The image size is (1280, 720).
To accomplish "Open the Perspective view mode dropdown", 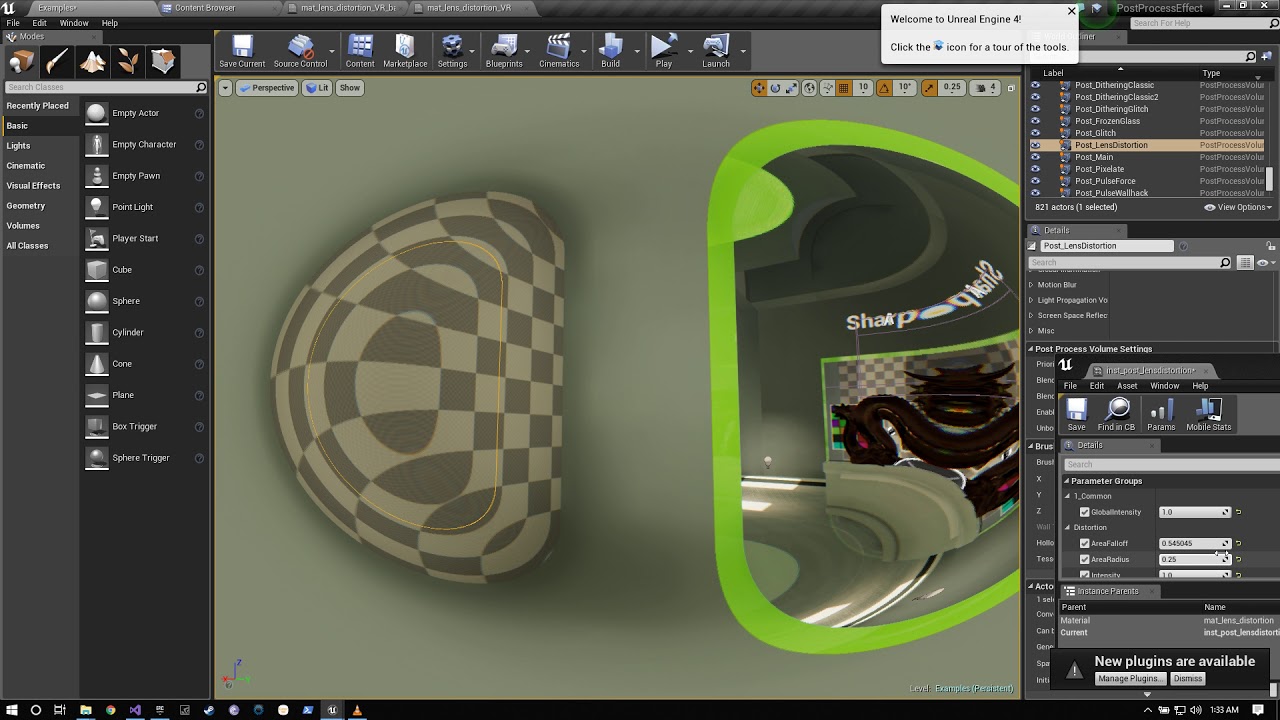I will click(267, 88).
